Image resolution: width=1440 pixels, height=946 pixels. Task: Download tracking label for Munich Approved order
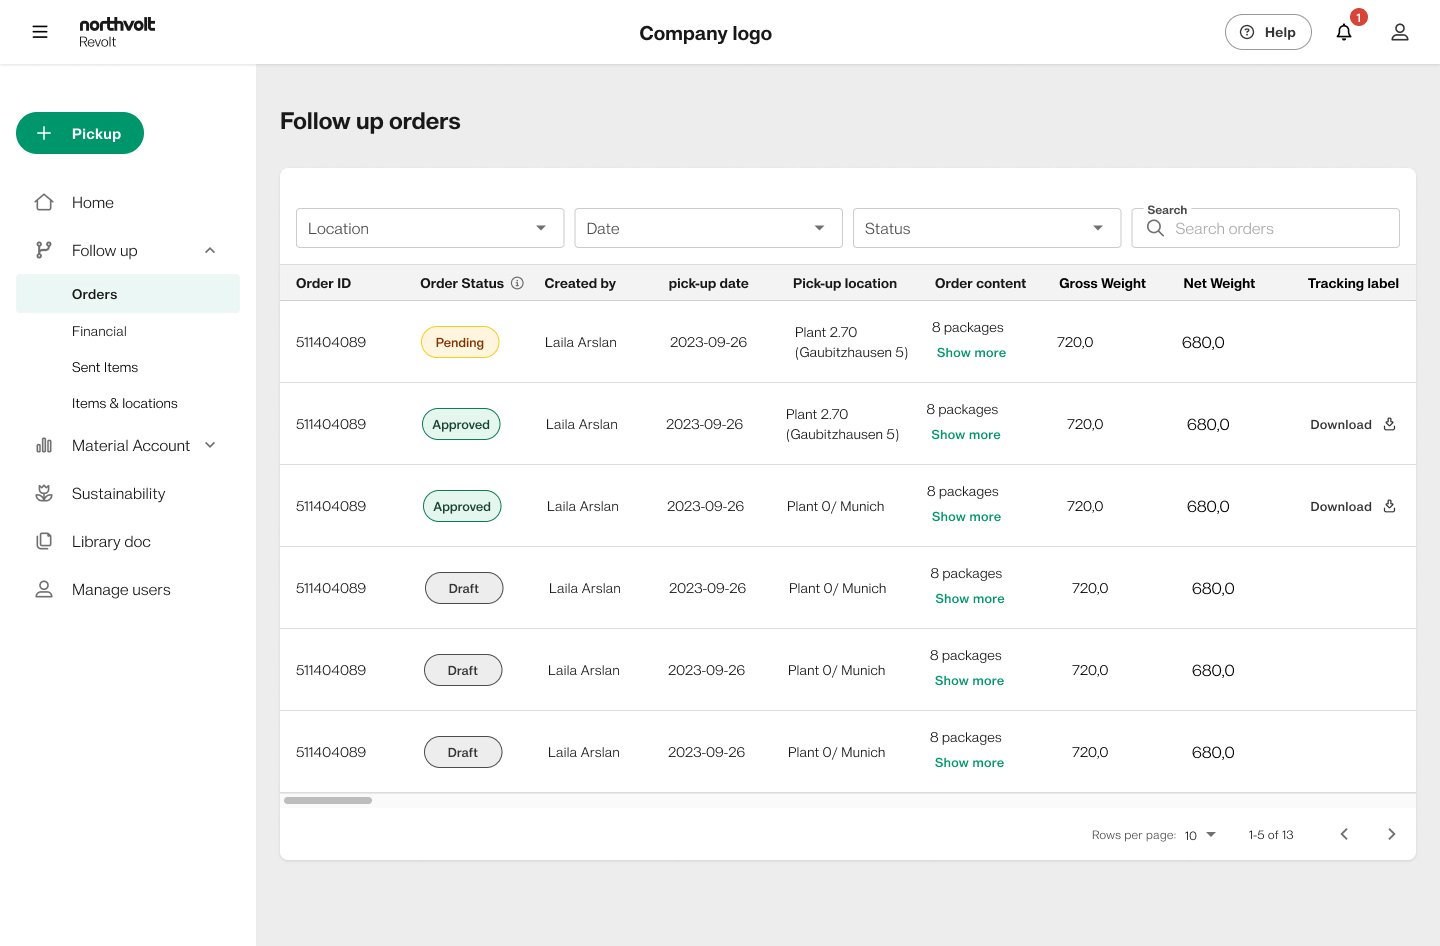point(1353,506)
